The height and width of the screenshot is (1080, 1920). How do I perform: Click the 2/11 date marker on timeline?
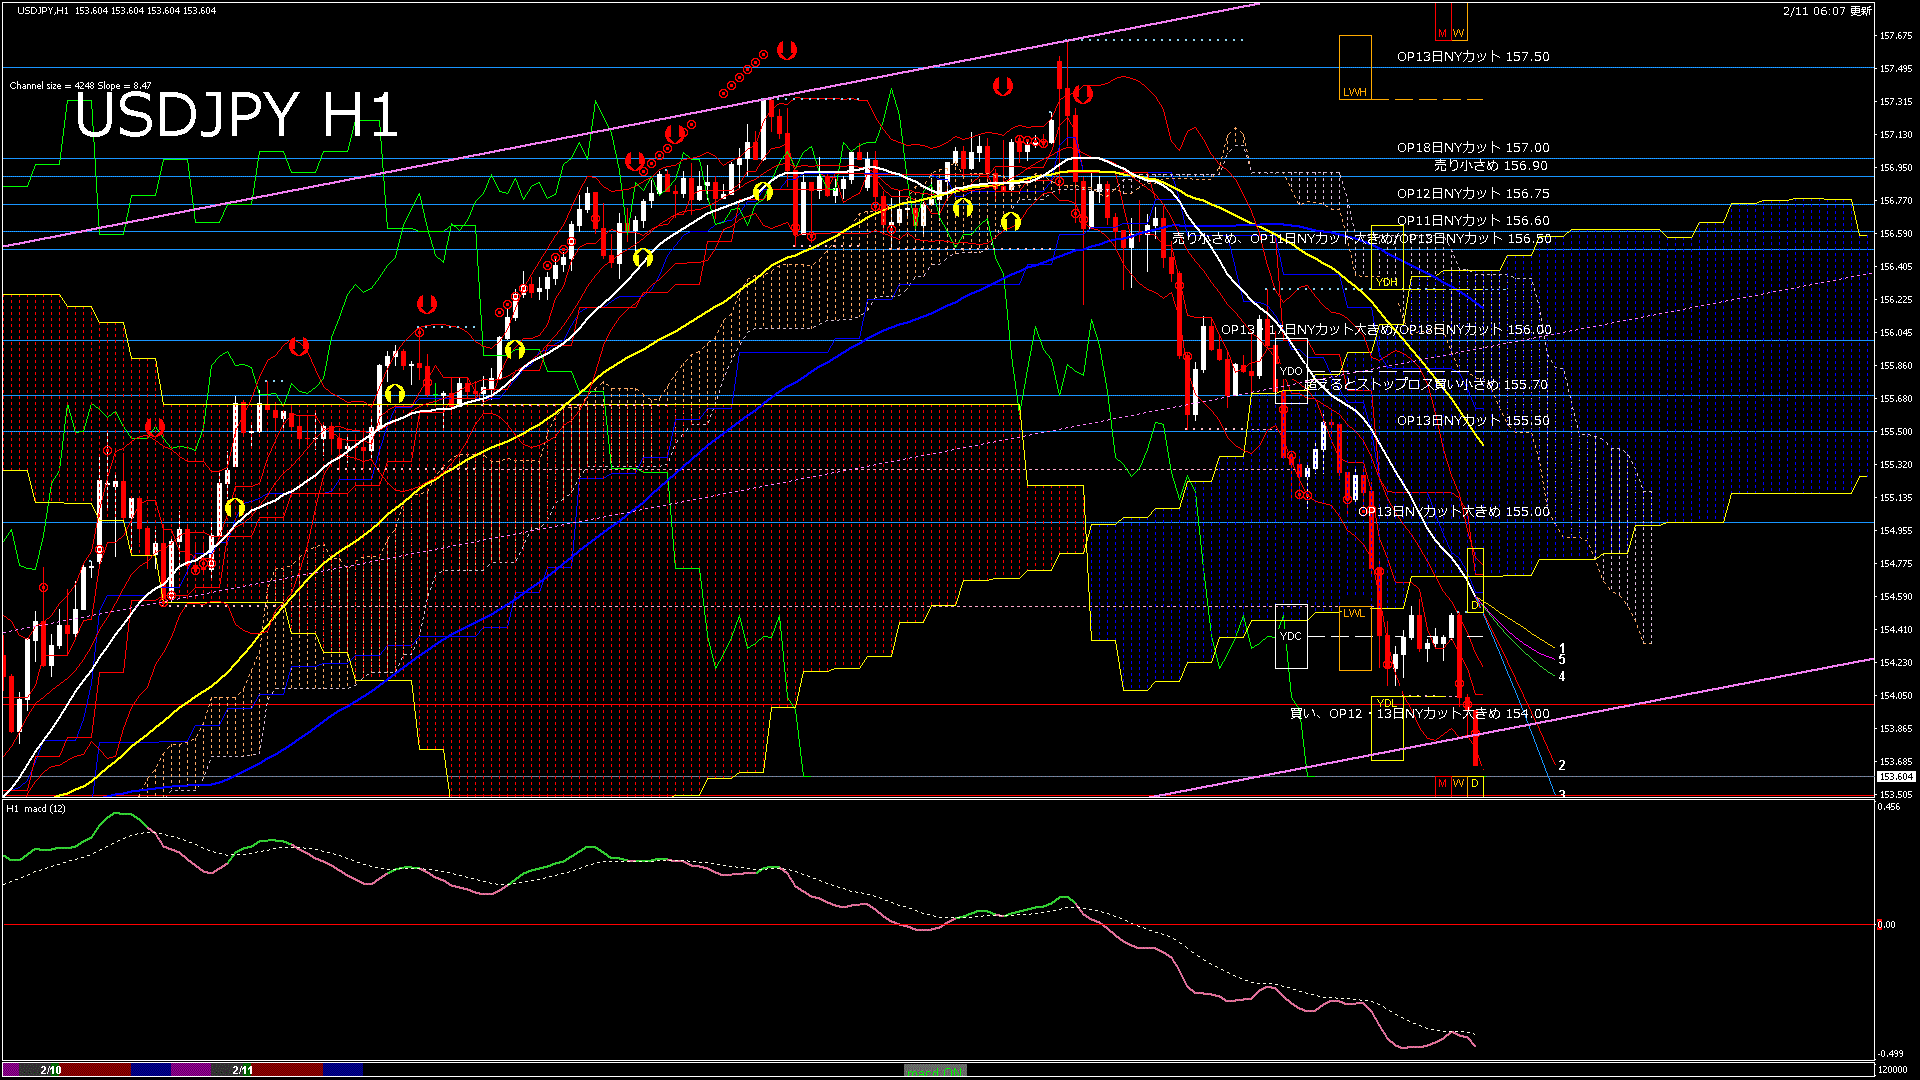click(242, 1070)
